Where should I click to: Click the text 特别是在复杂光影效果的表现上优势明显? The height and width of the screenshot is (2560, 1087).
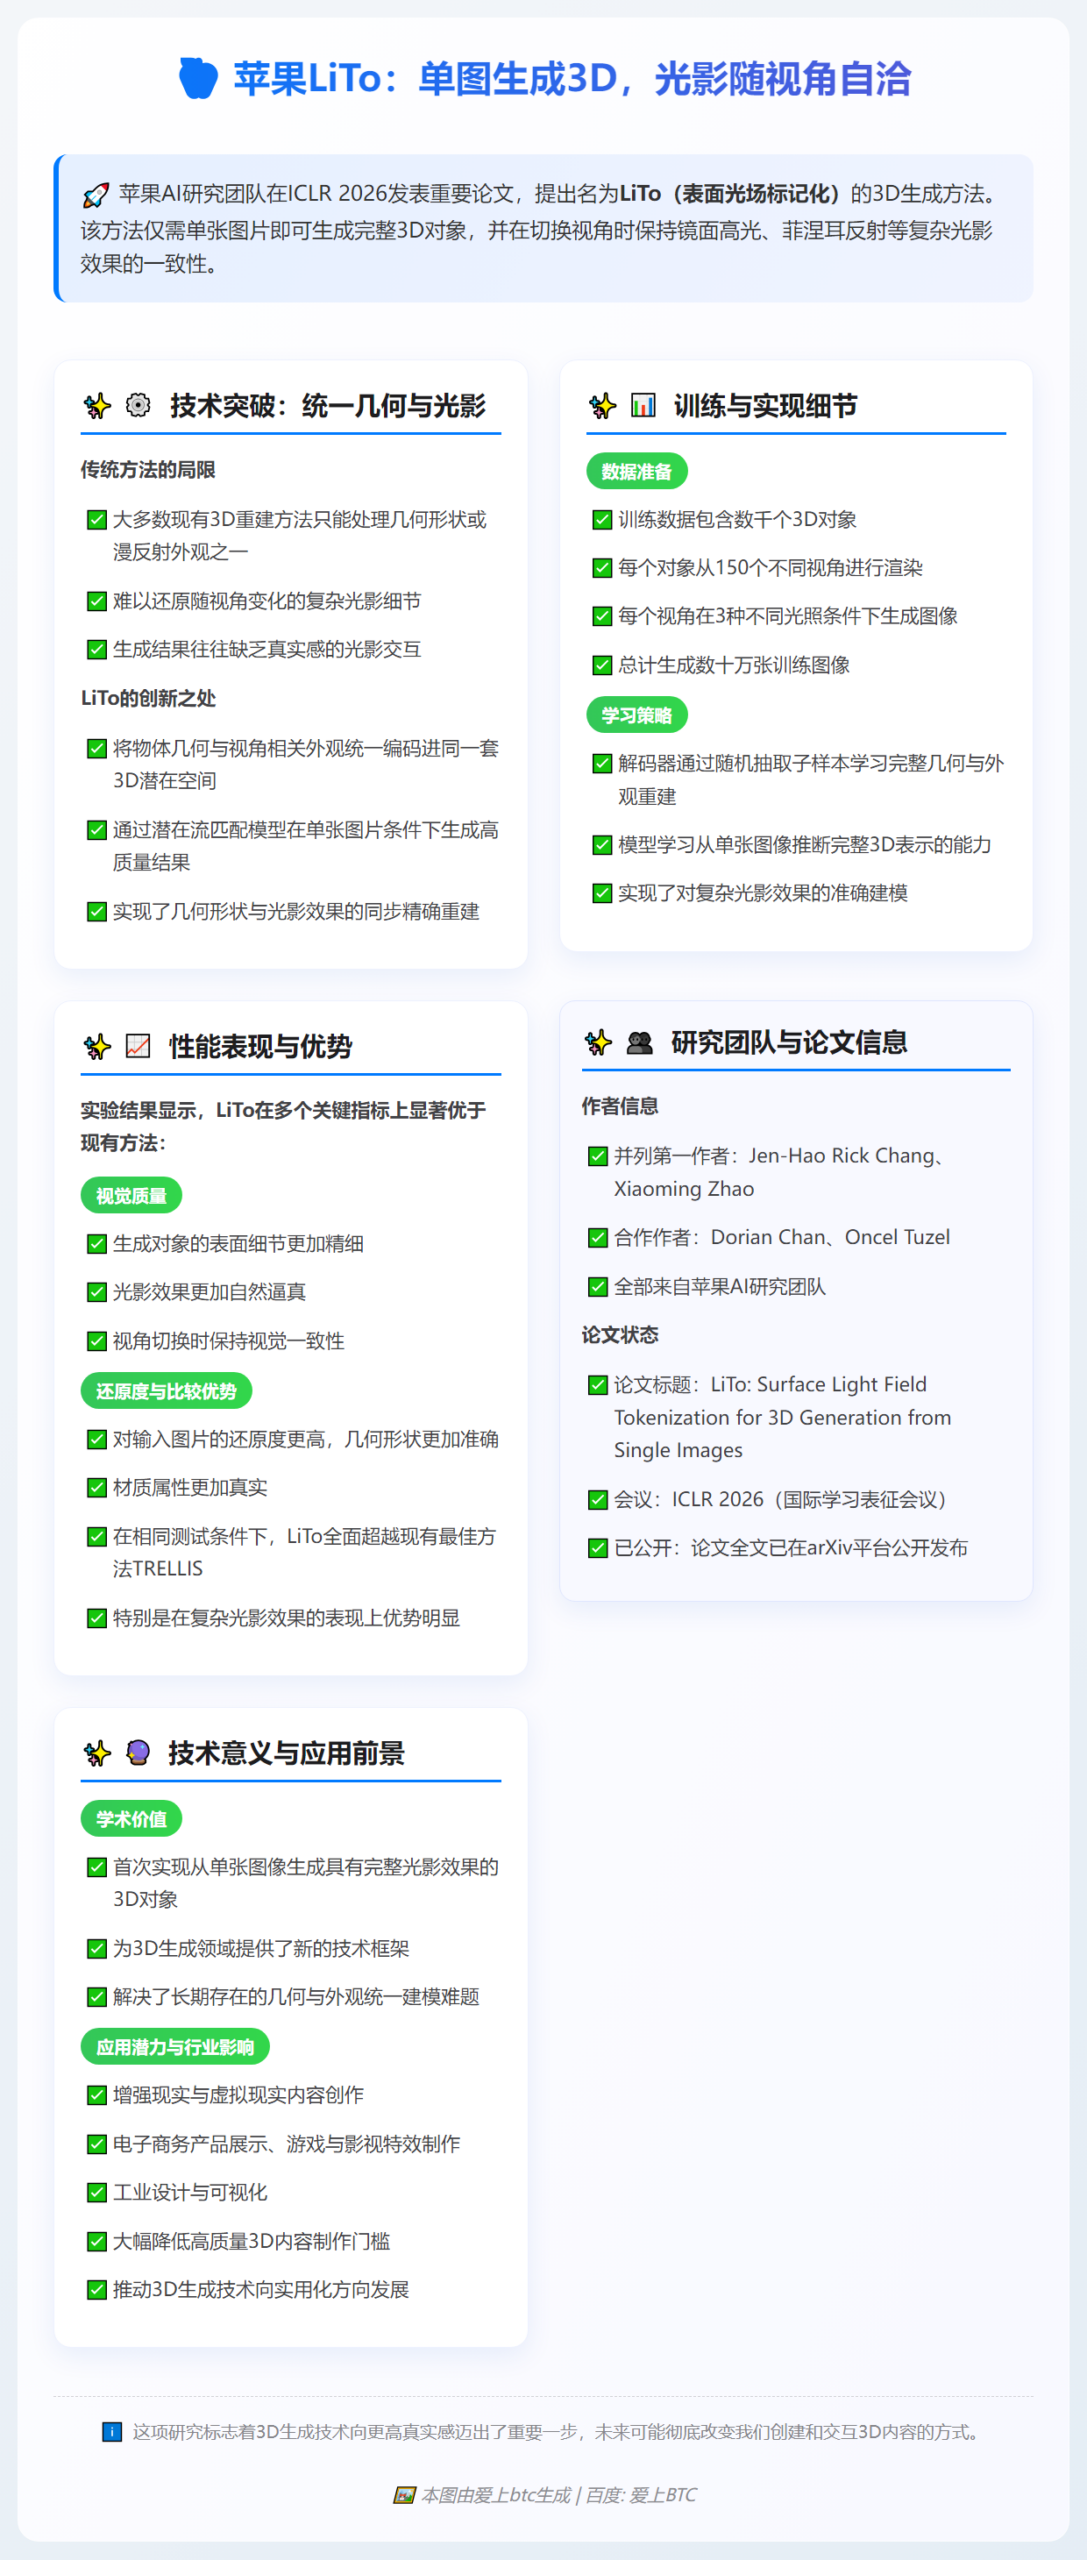tap(287, 1617)
